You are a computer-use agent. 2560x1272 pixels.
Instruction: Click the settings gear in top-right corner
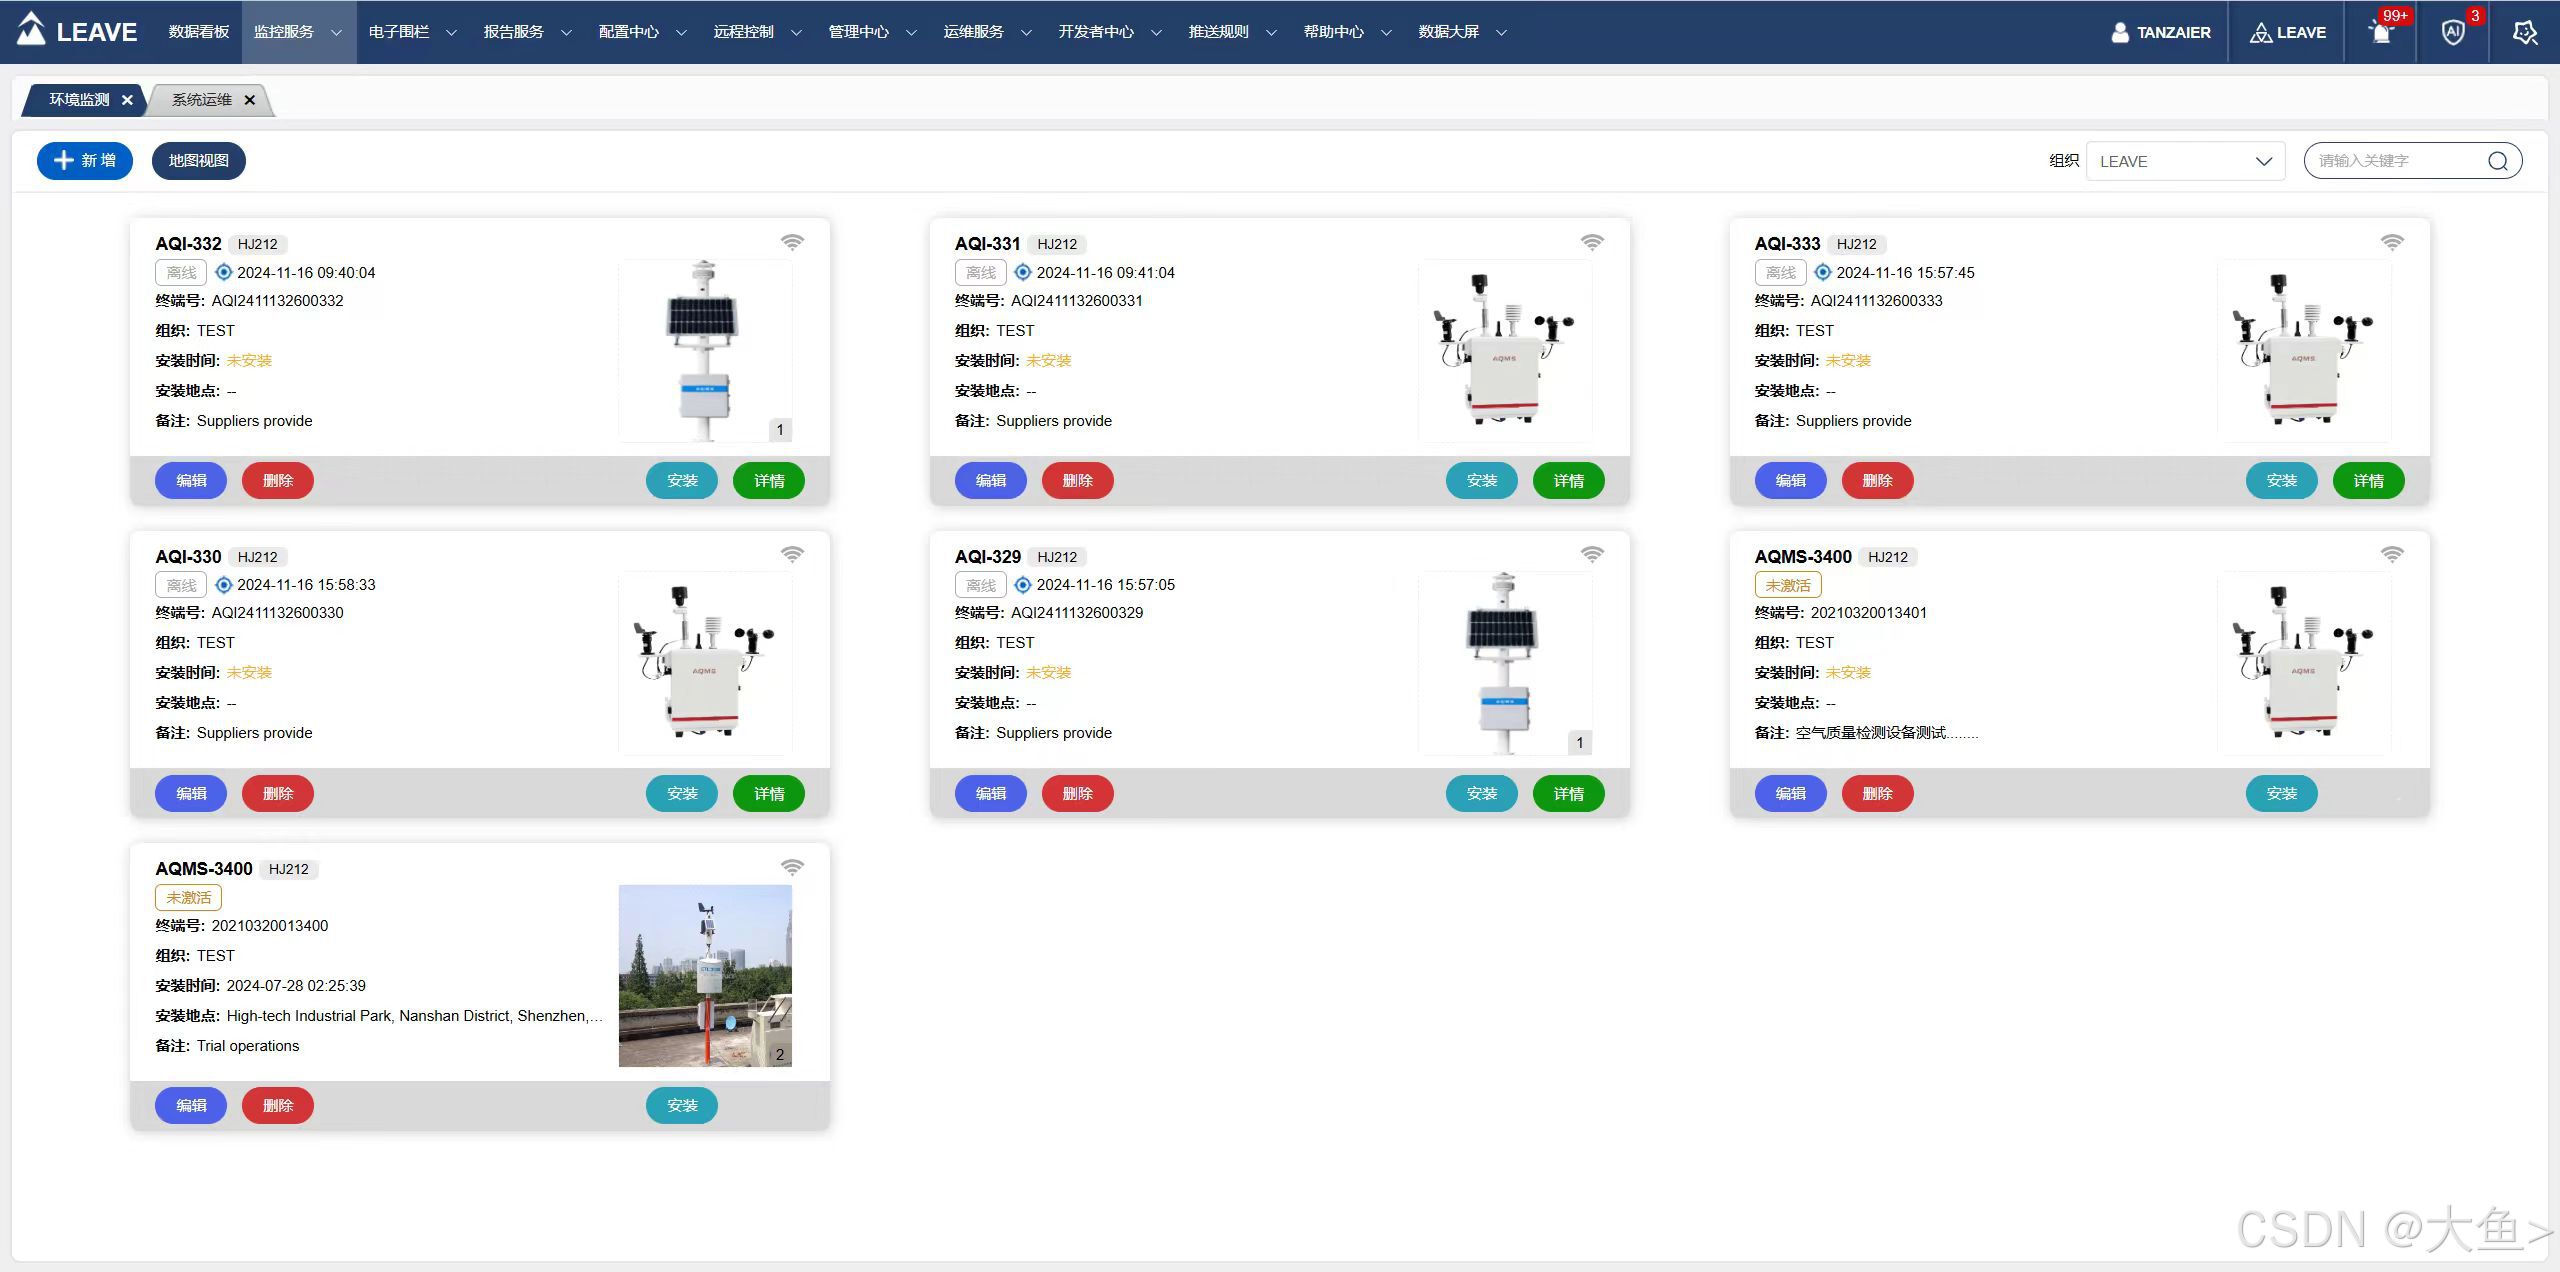(x=2524, y=32)
